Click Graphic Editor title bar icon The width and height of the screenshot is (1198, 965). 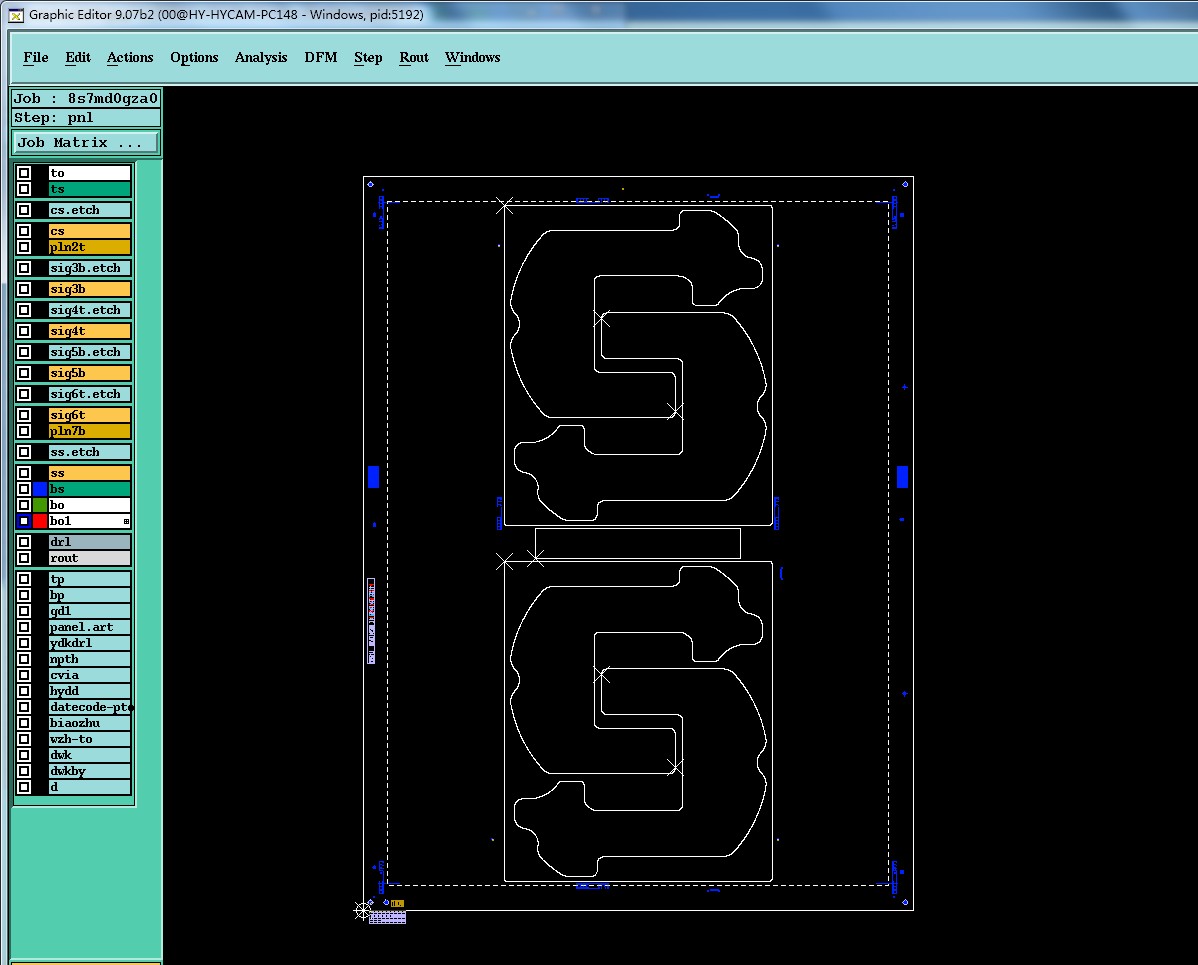16,15
